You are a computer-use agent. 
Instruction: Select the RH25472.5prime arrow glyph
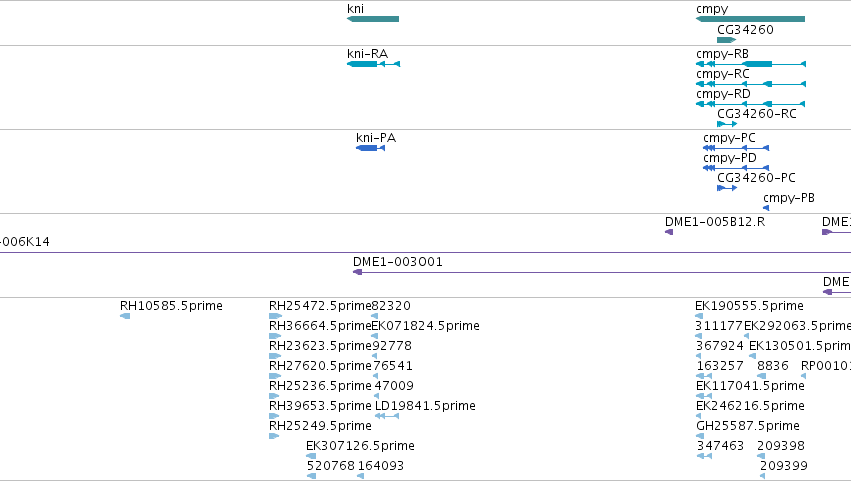(275, 316)
